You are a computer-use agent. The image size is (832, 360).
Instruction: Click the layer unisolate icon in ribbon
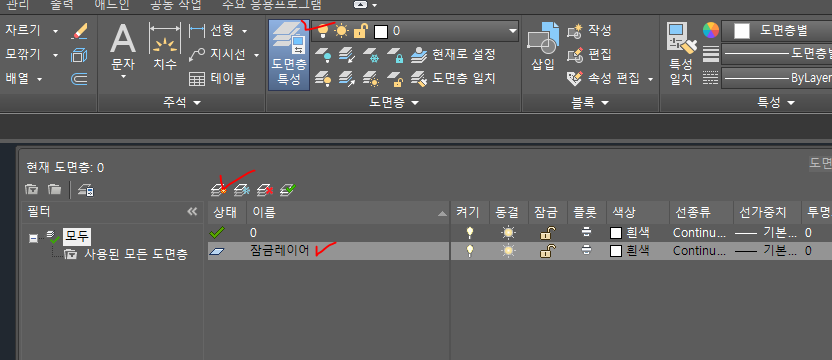pos(347,79)
